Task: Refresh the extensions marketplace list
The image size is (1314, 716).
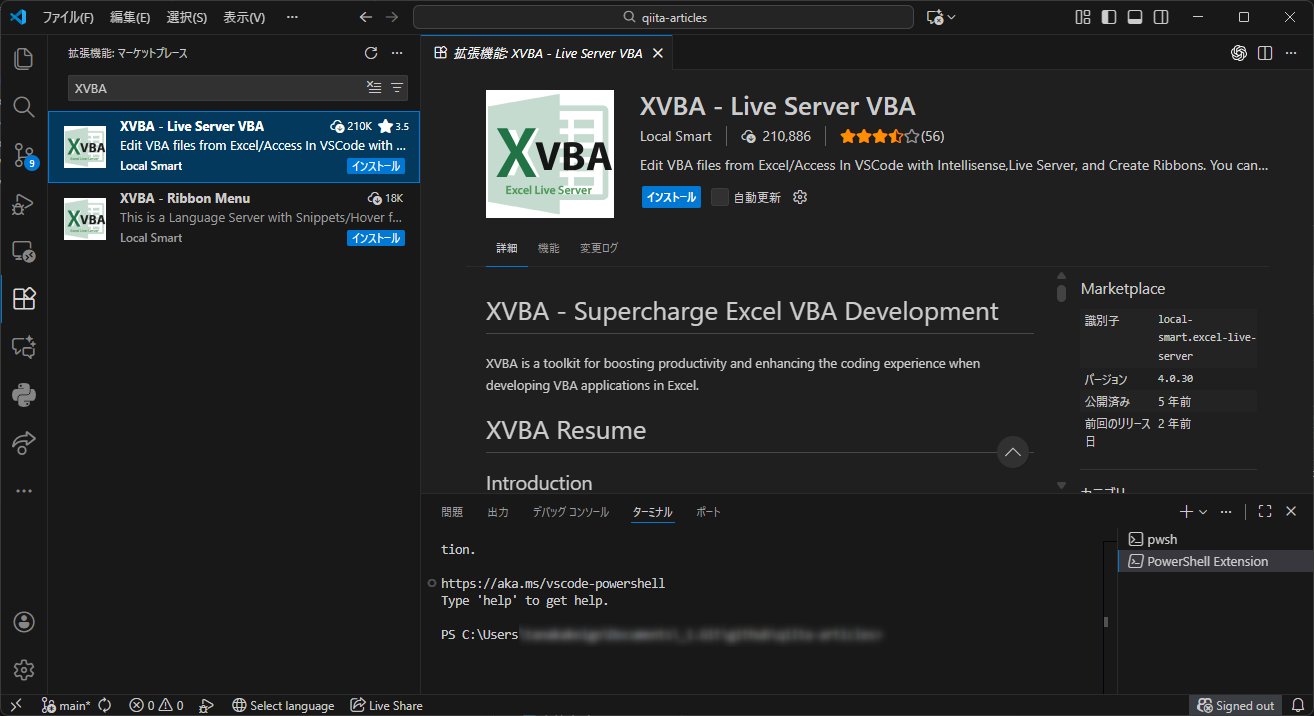Action: 371,53
